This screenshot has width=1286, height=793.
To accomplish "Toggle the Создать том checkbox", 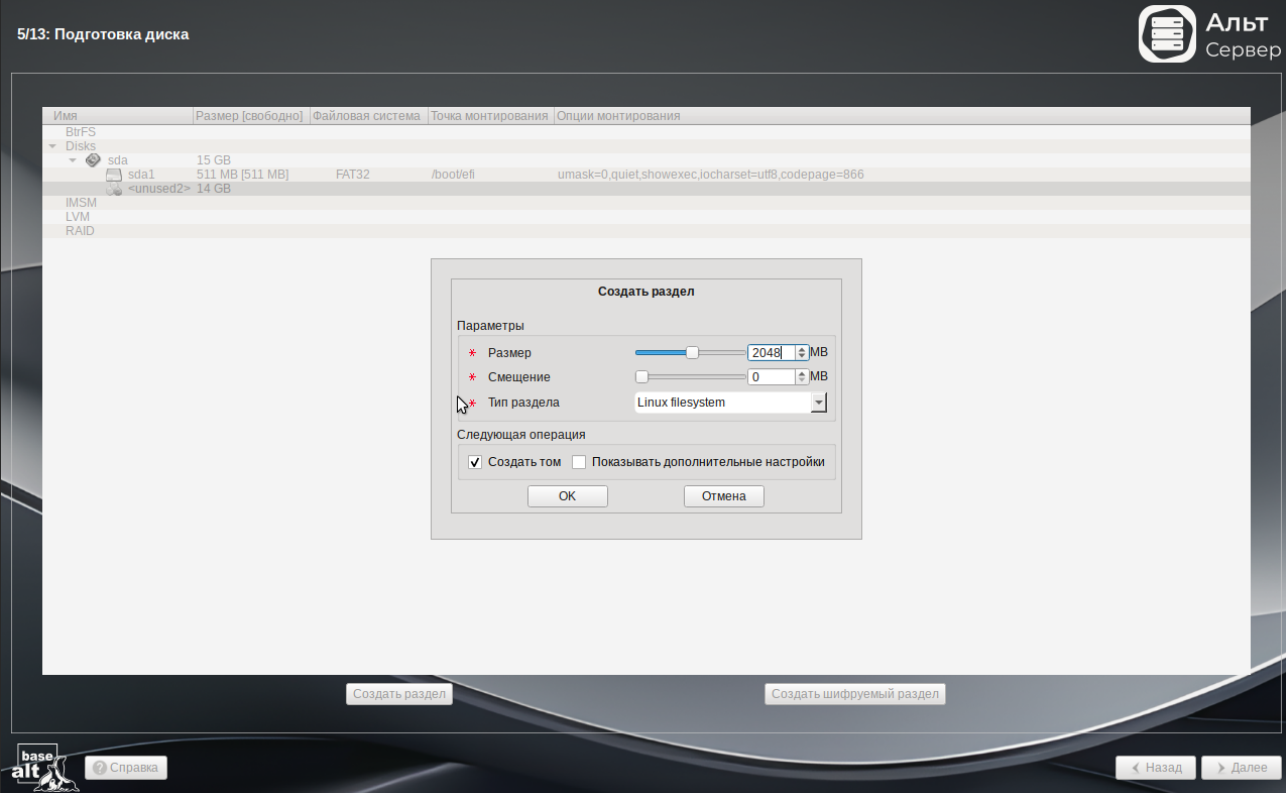I will [x=475, y=462].
